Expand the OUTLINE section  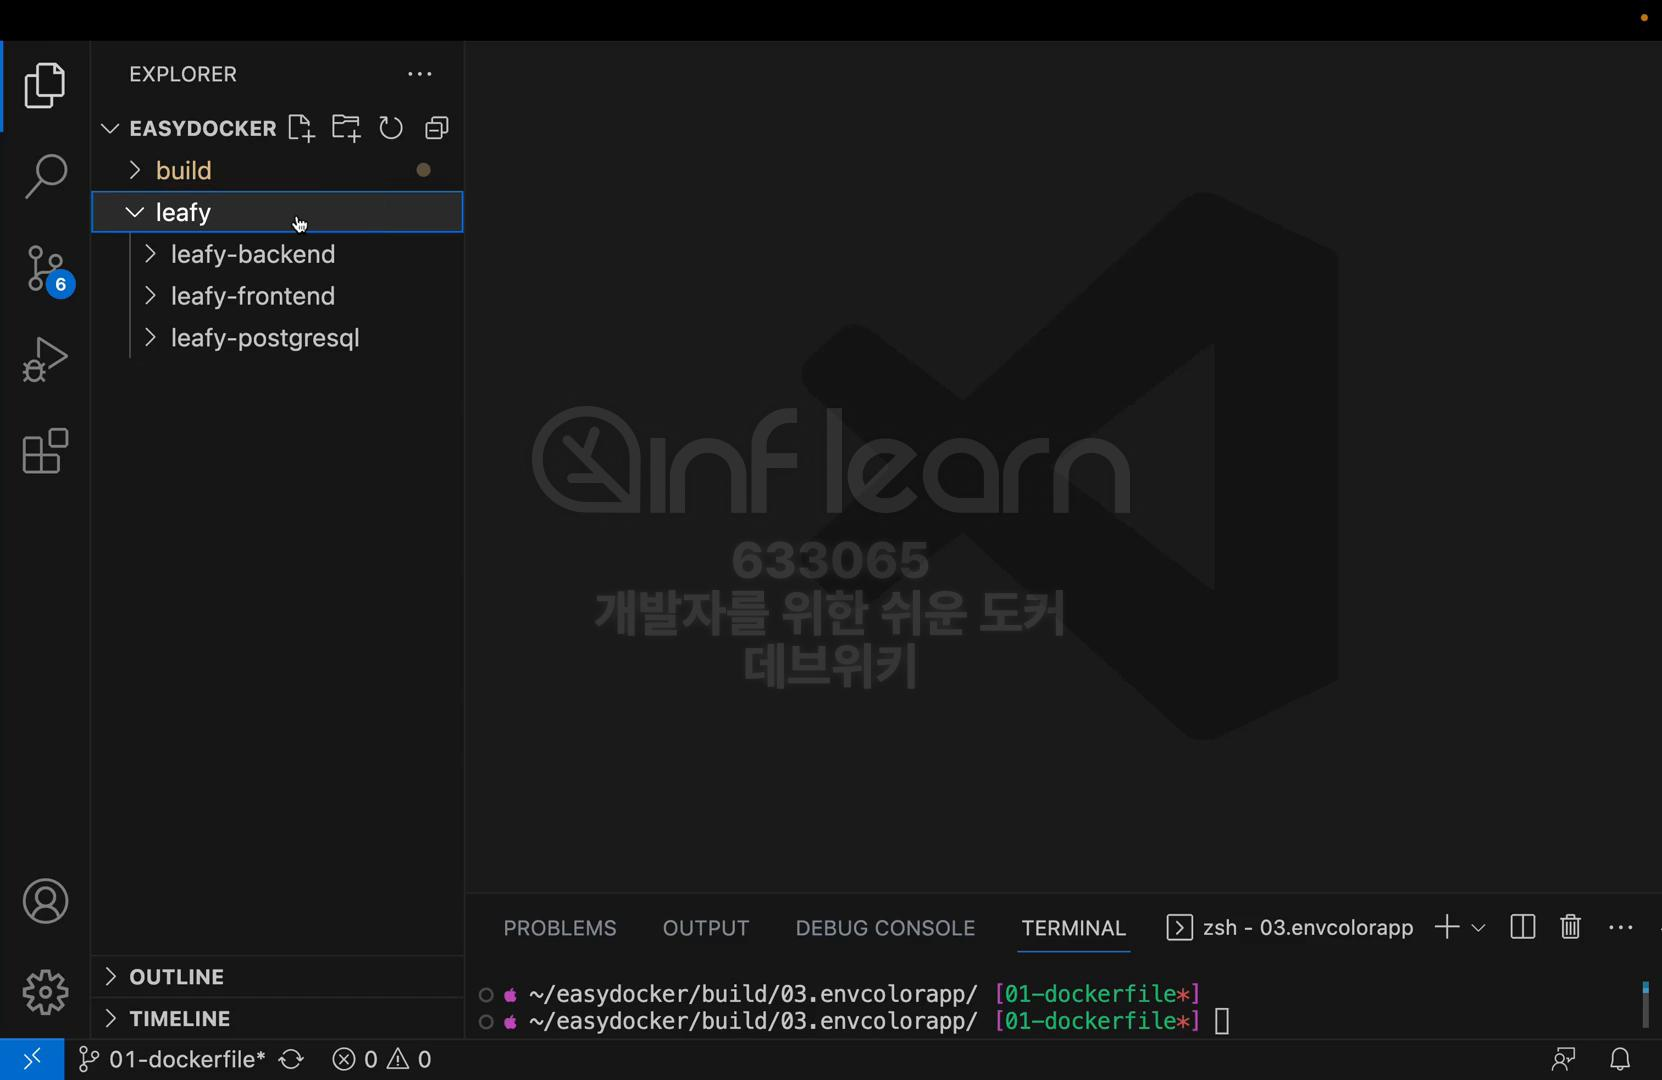277,977
